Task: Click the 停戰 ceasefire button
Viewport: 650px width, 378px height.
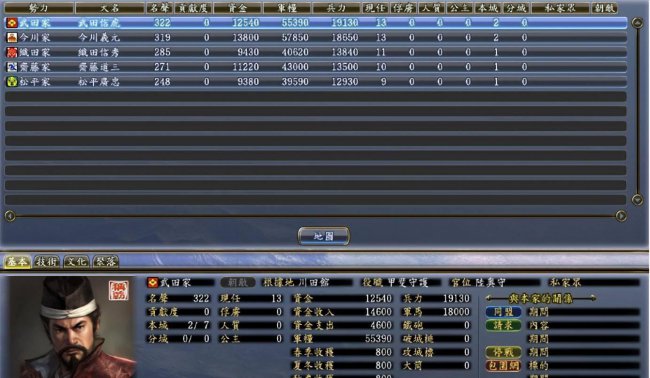Action: coord(503,352)
